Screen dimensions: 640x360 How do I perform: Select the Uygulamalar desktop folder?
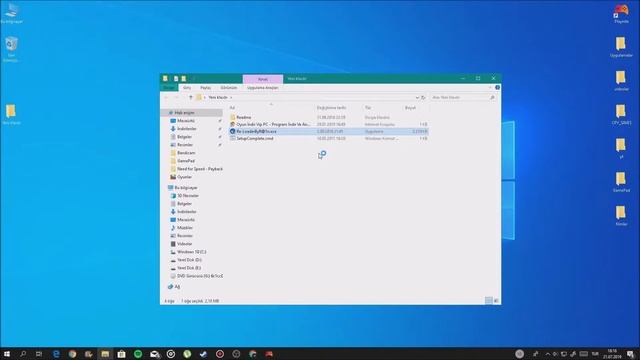621,47
